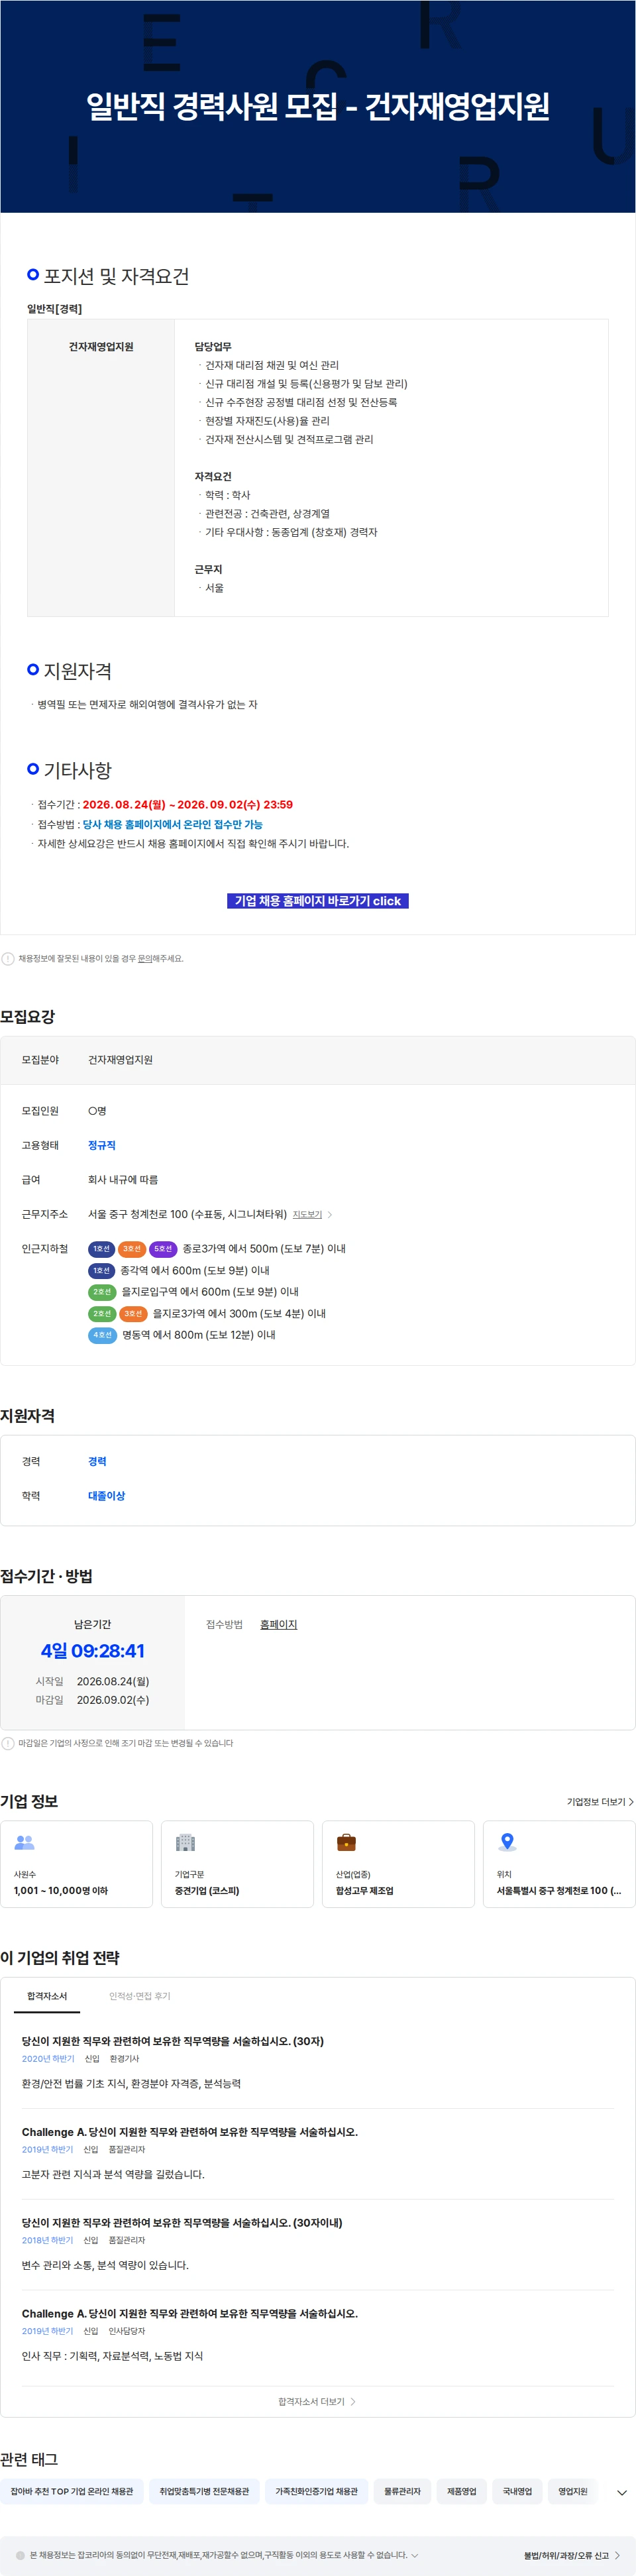Open the 지도보기 map link
The height and width of the screenshot is (2576, 636).
click(307, 1214)
